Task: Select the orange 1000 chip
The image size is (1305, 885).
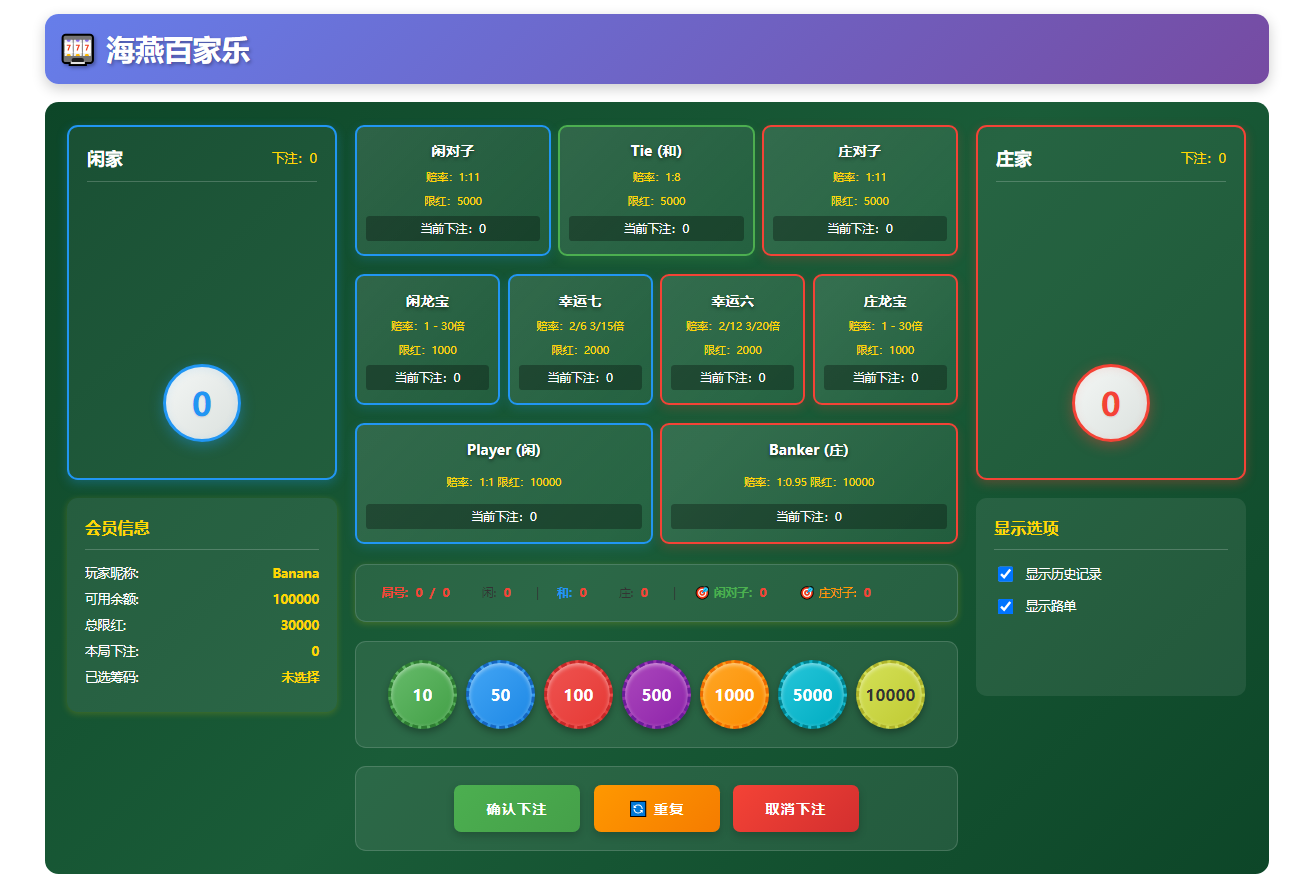Action: (734, 694)
